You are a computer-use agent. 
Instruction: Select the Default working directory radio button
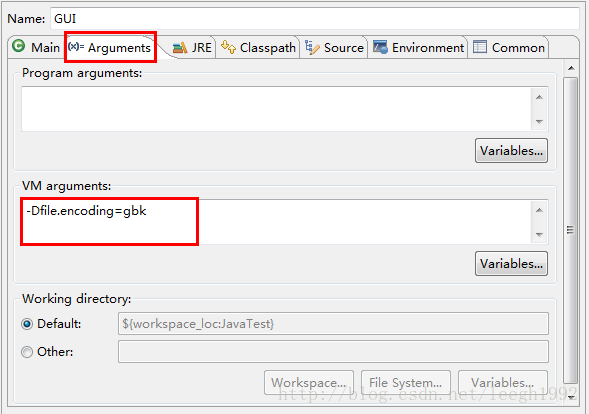27,324
